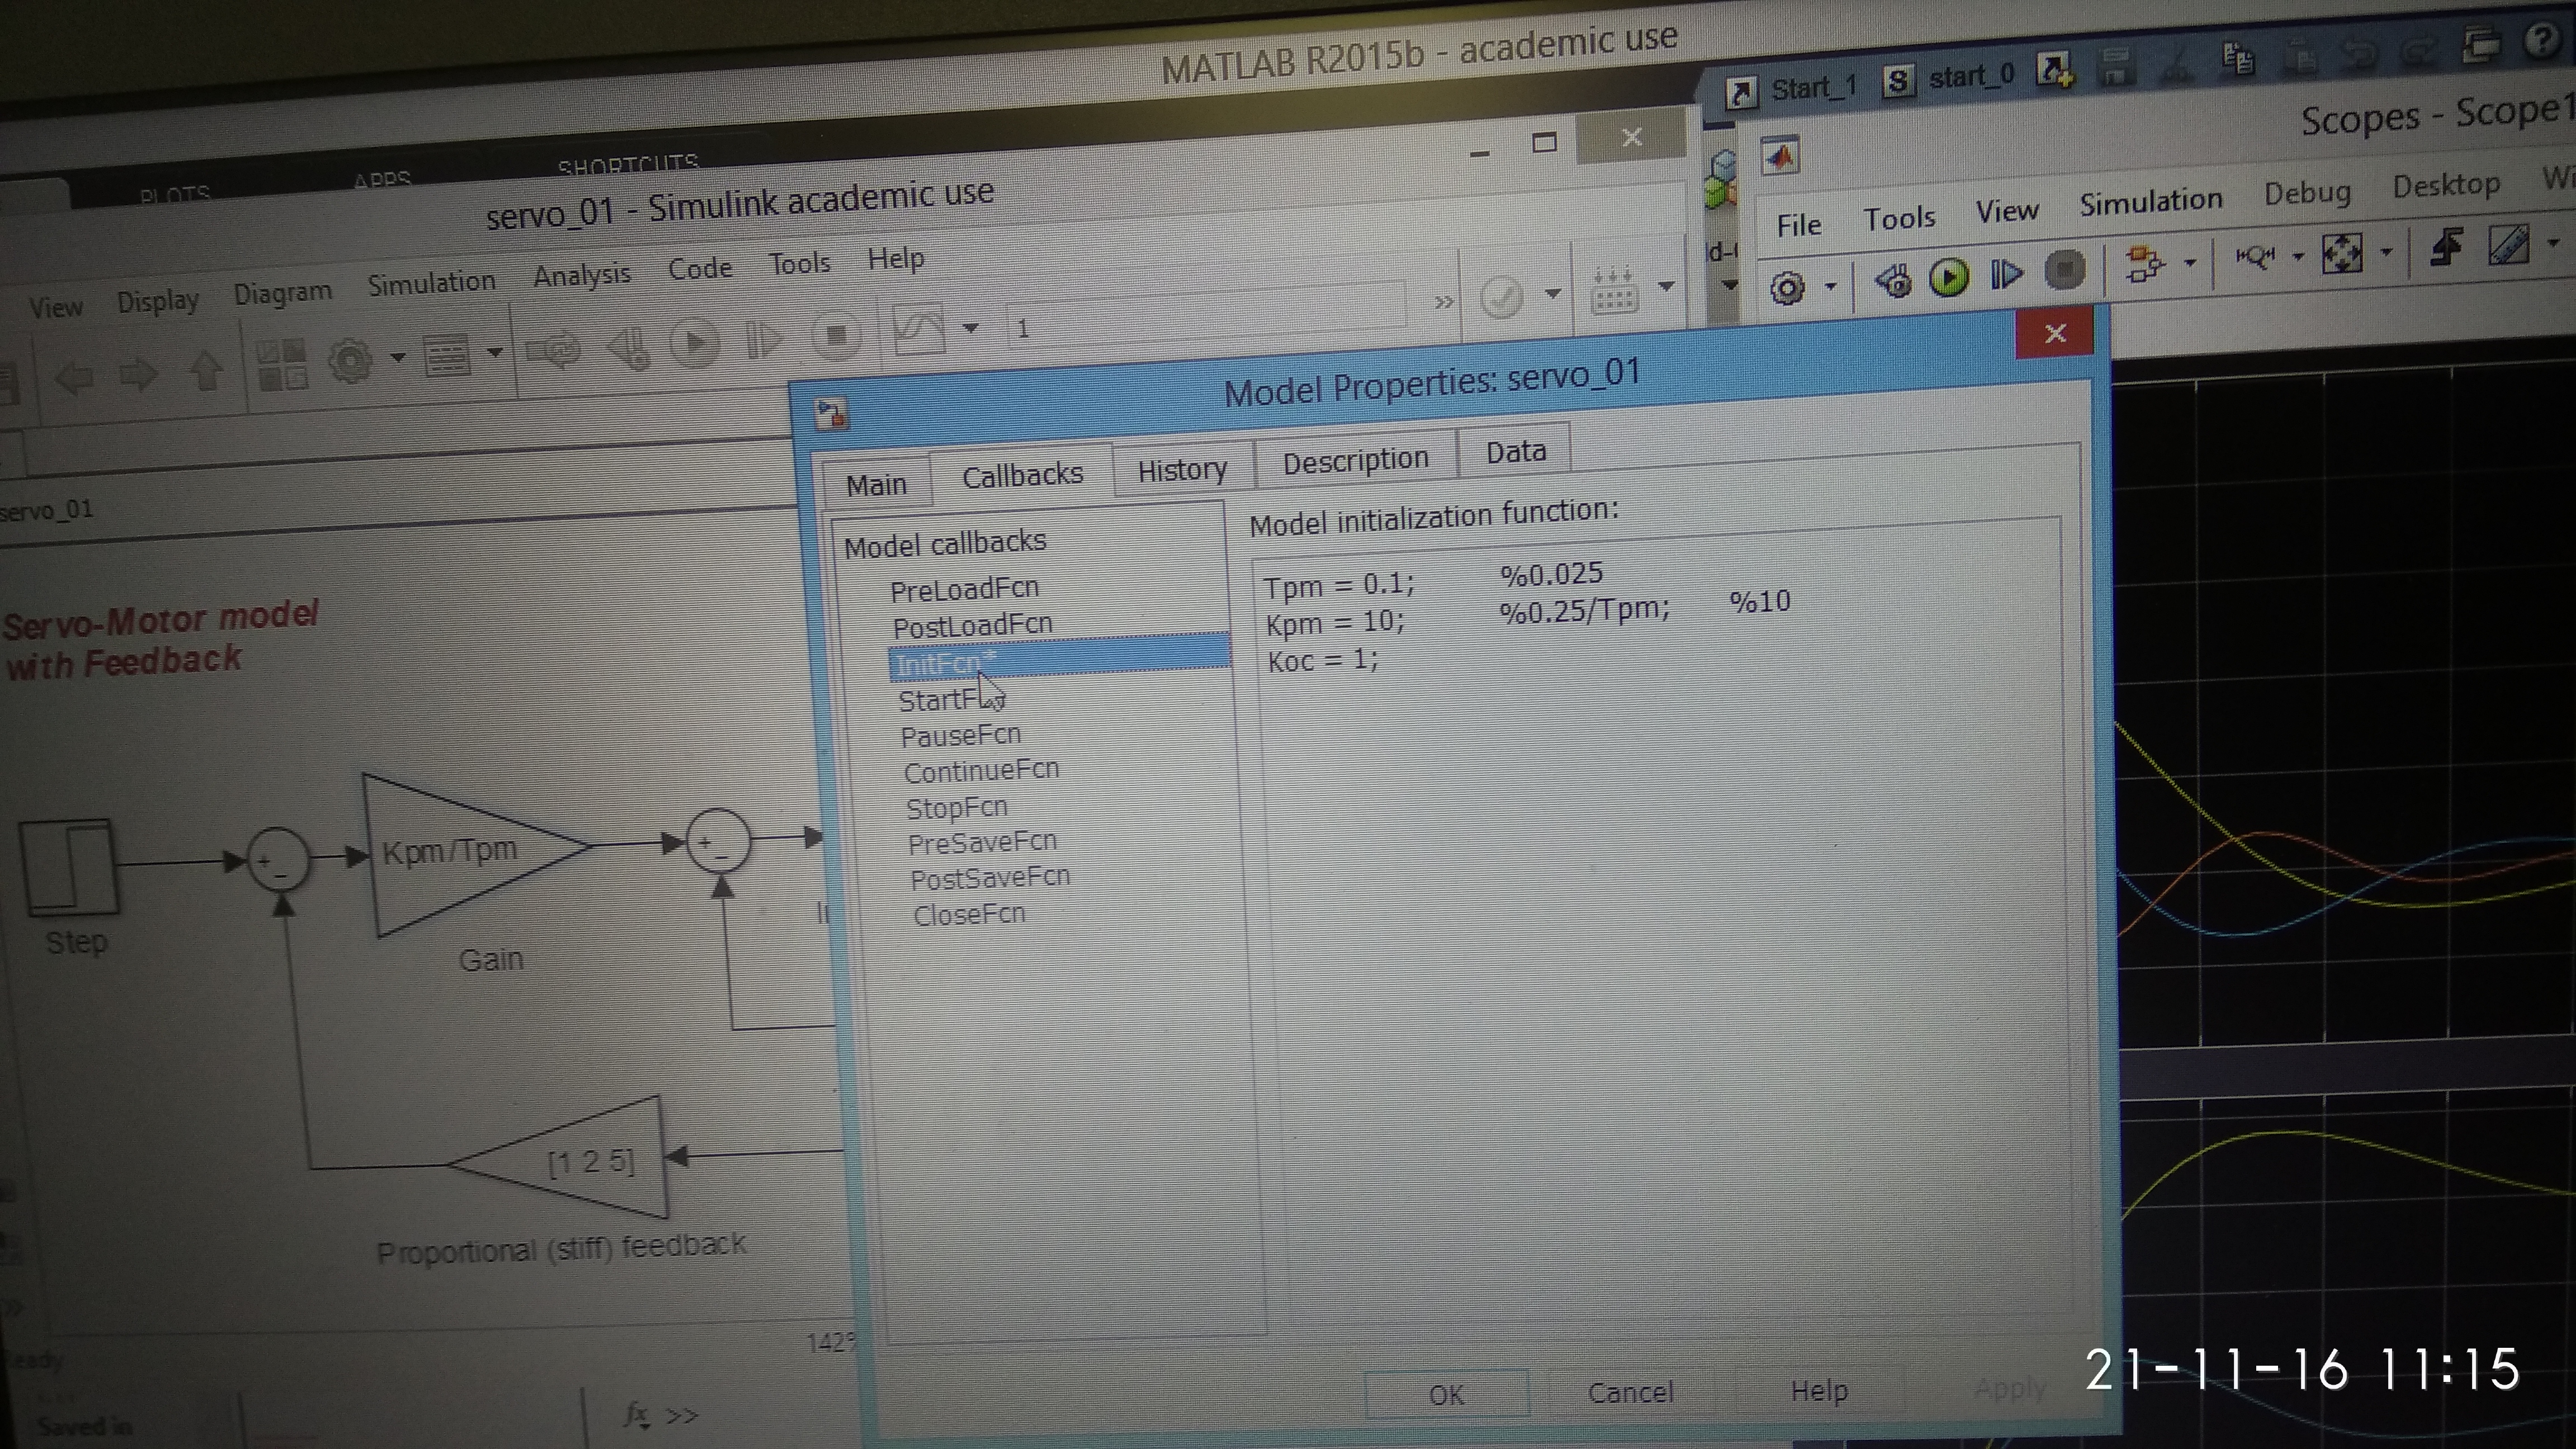Open the Code menu in the Simulink window
Image resolution: width=2576 pixels, height=1449 pixels.
click(700, 268)
